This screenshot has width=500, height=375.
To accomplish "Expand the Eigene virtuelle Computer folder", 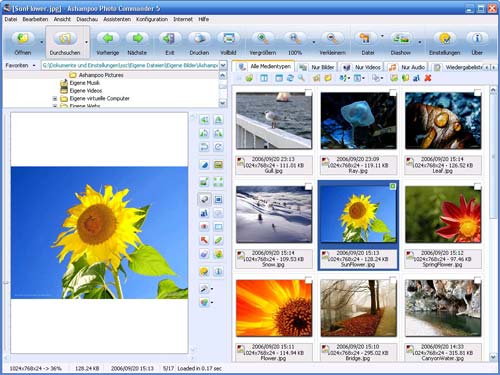I will 55,99.
